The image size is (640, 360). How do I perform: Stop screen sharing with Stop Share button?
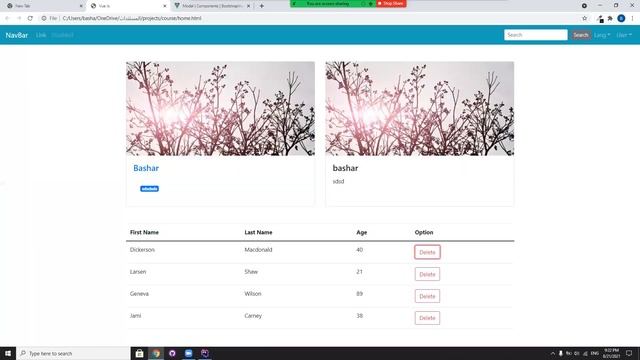(391, 3)
